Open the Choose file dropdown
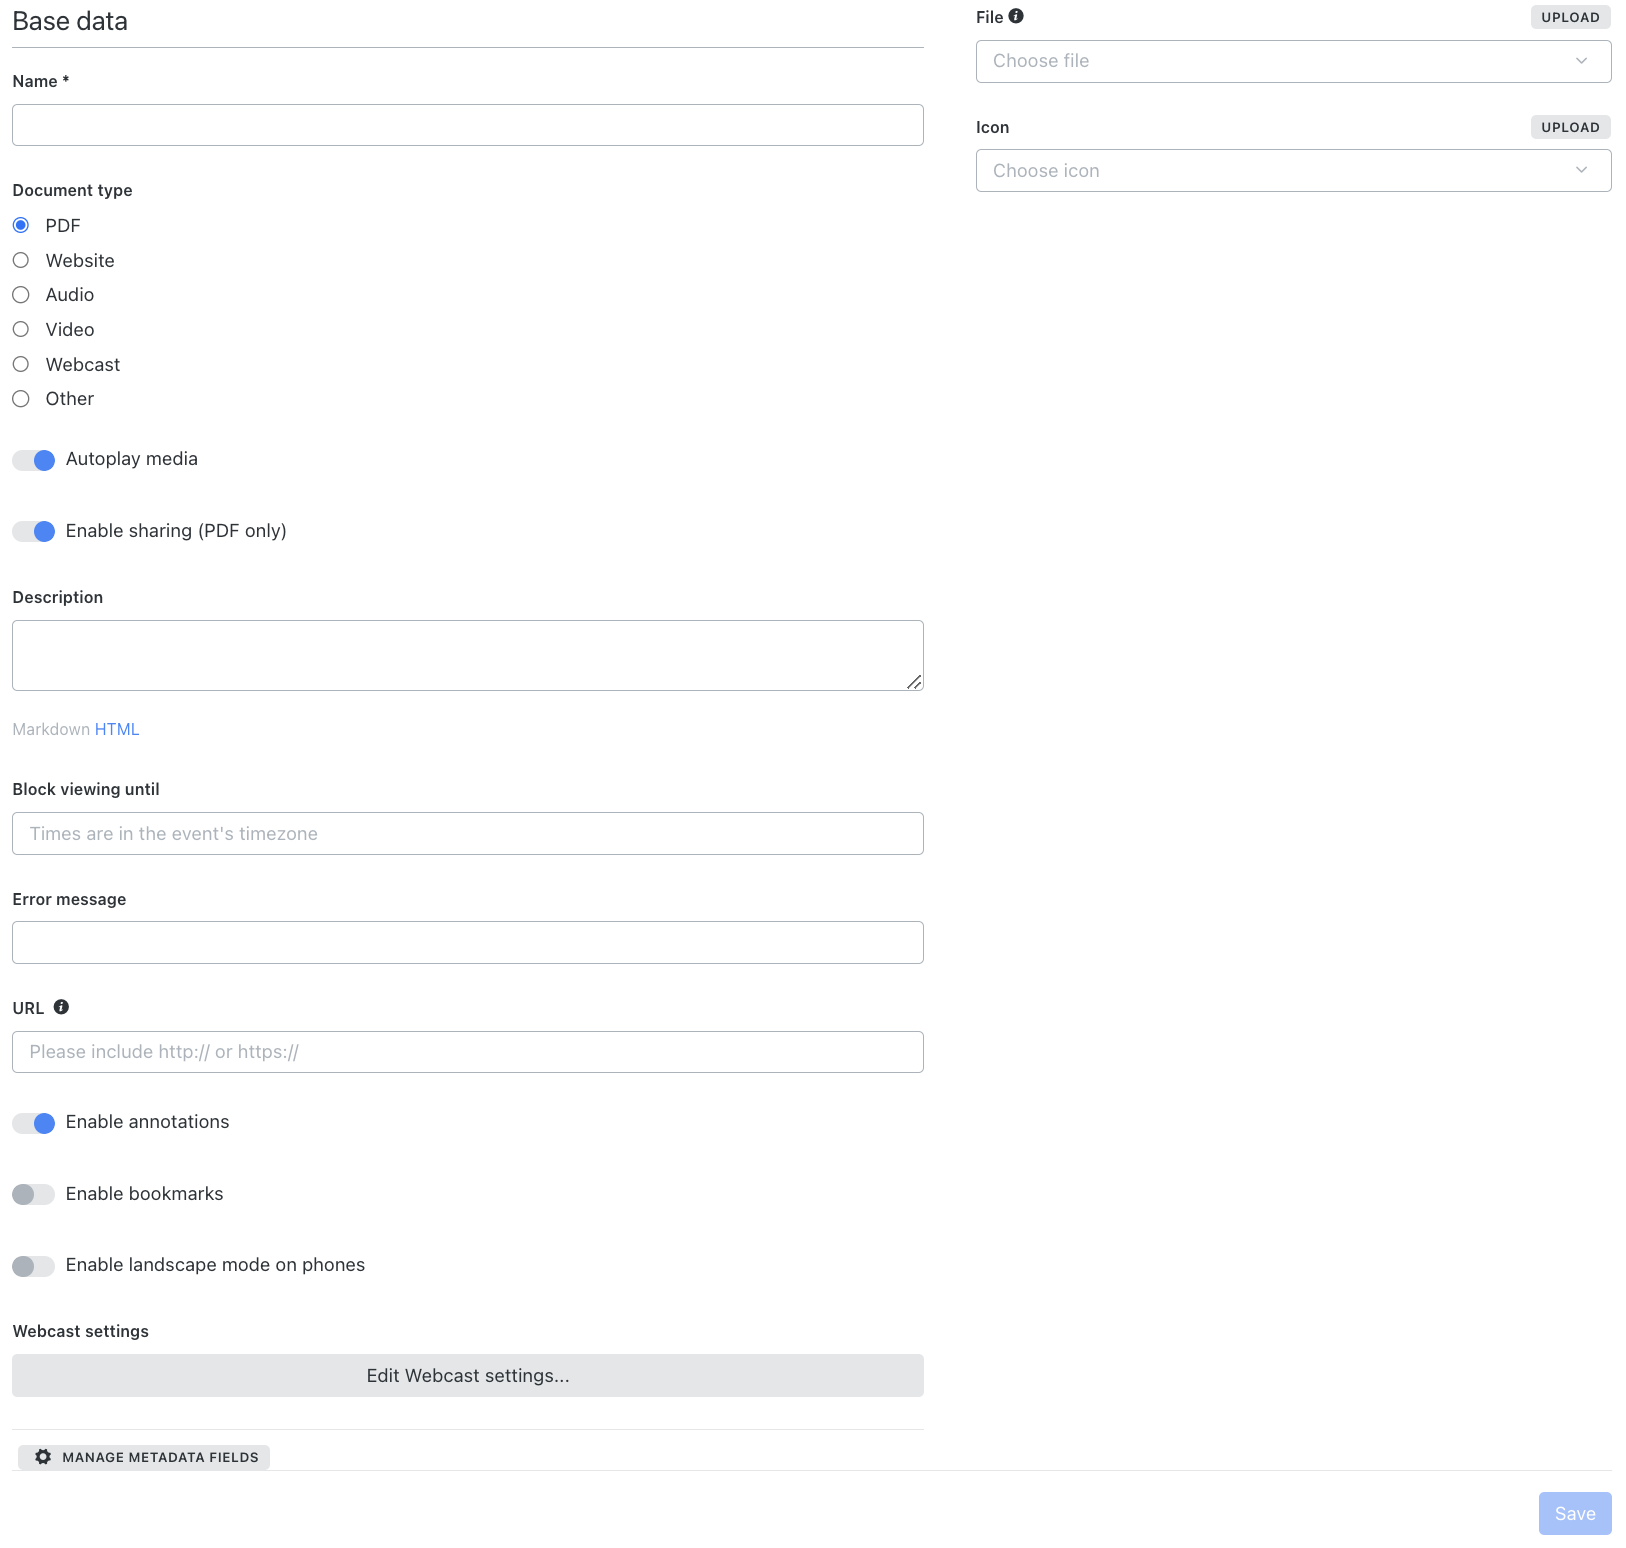Viewport: 1626px width, 1548px height. [1293, 61]
